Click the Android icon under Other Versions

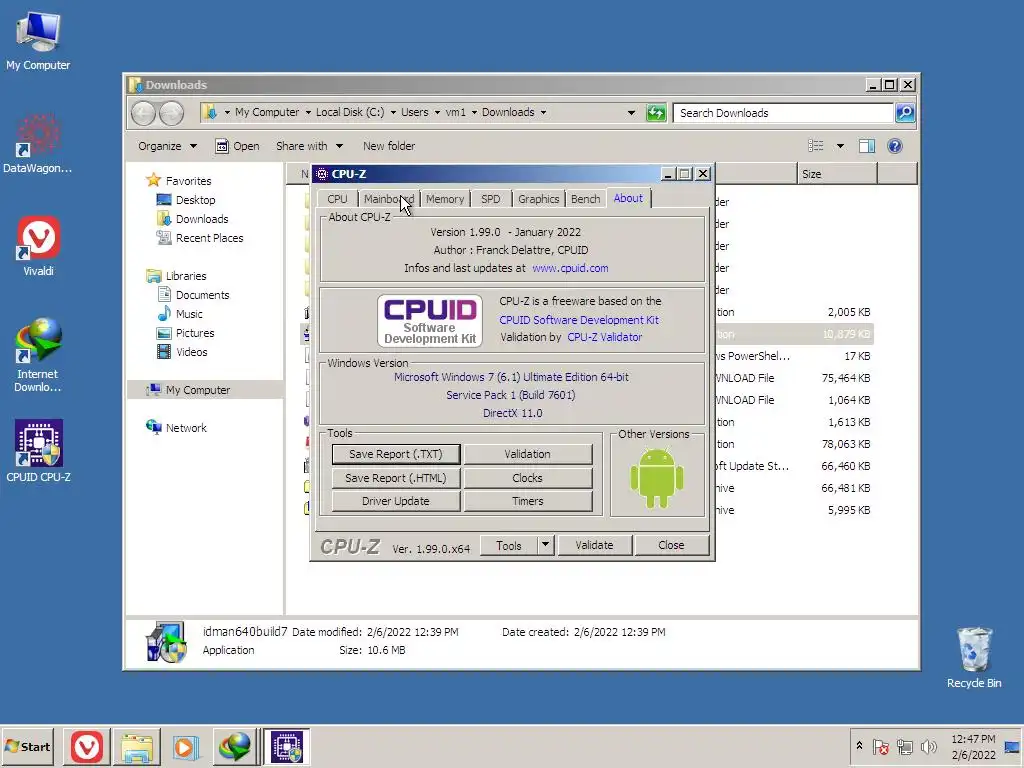656,477
